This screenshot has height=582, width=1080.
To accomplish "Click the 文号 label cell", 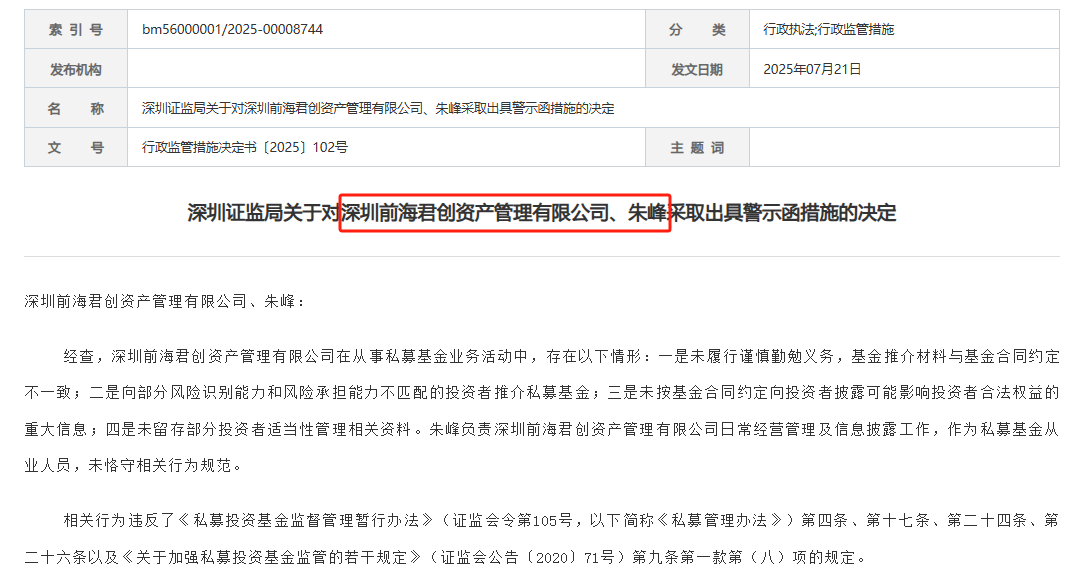I will (x=76, y=147).
